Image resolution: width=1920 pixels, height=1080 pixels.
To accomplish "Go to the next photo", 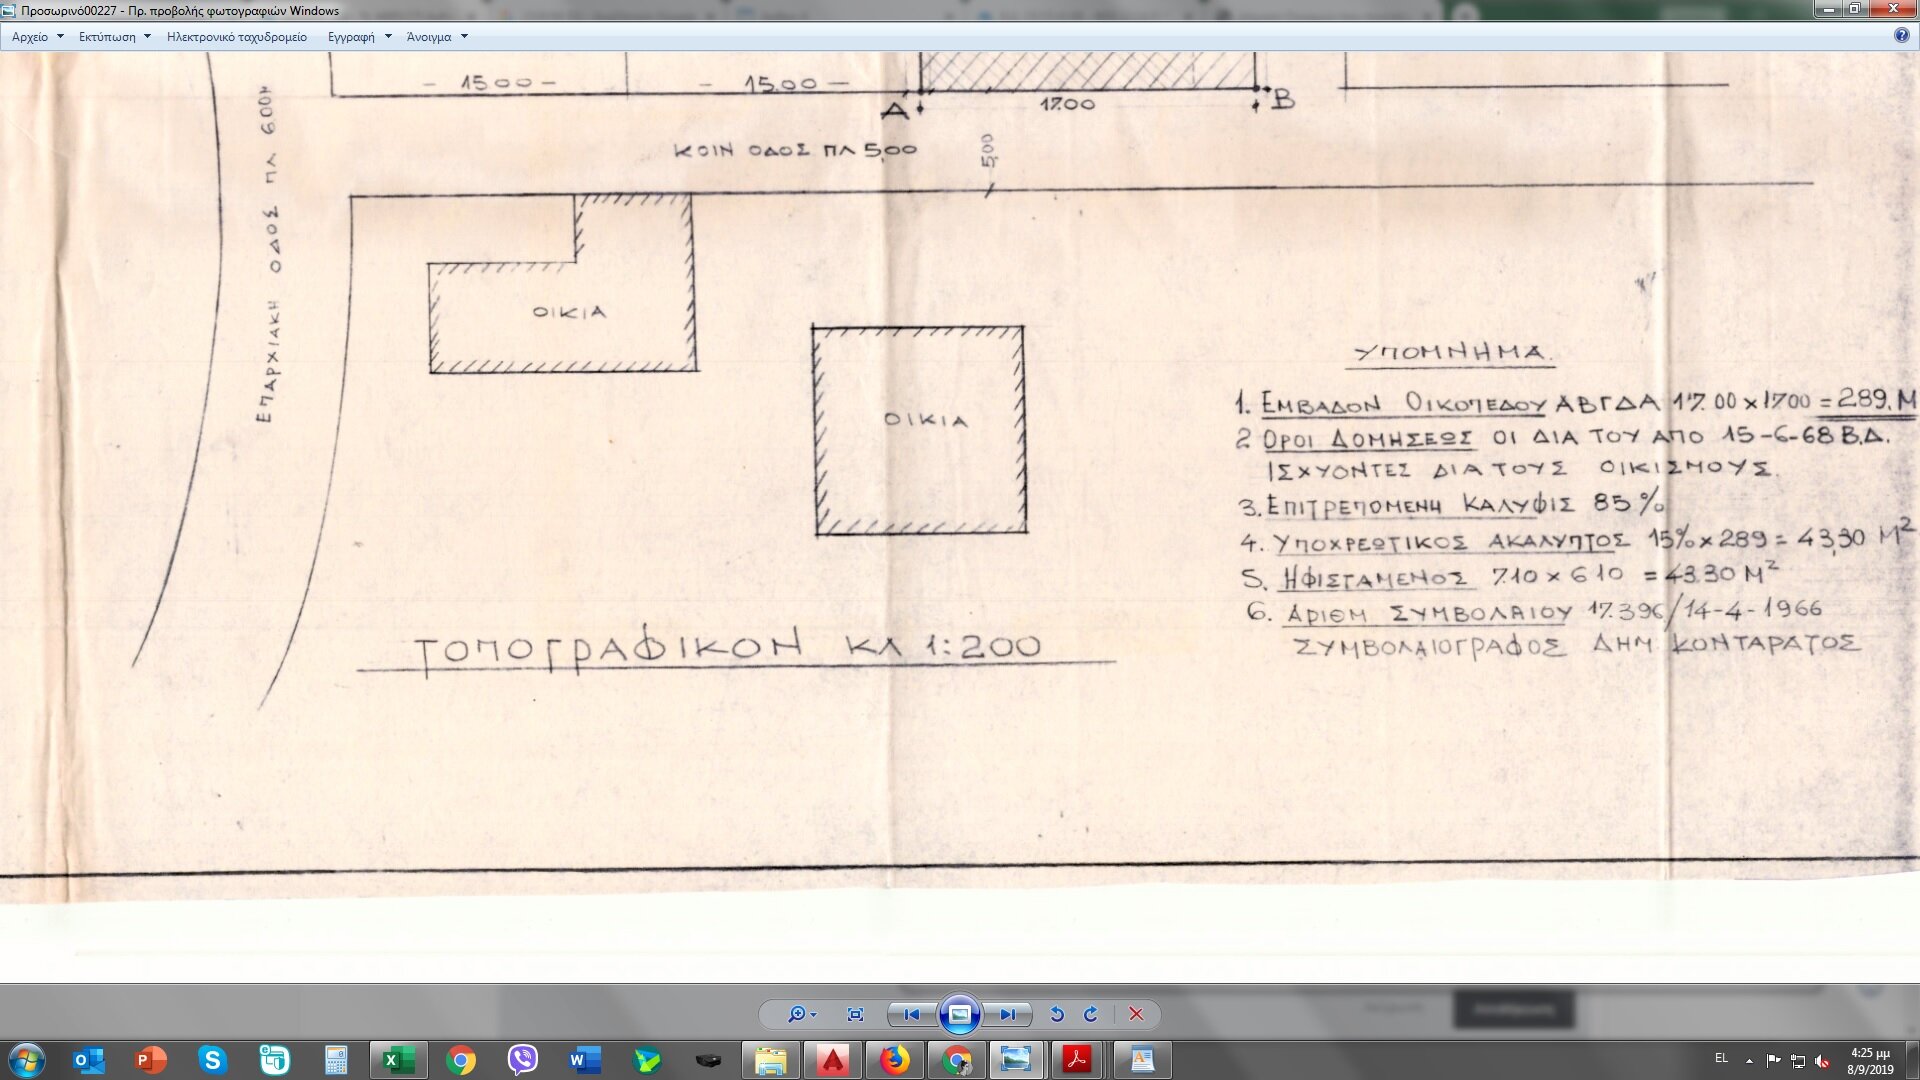I will pyautogui.click(x=1007, y=1014).
